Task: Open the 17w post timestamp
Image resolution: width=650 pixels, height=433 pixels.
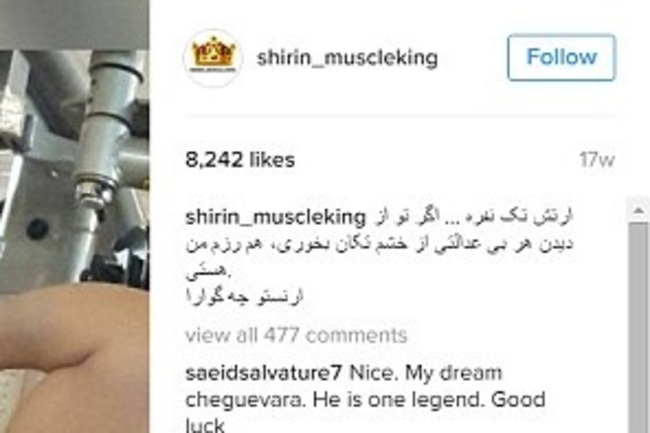Action: [597, 160]
